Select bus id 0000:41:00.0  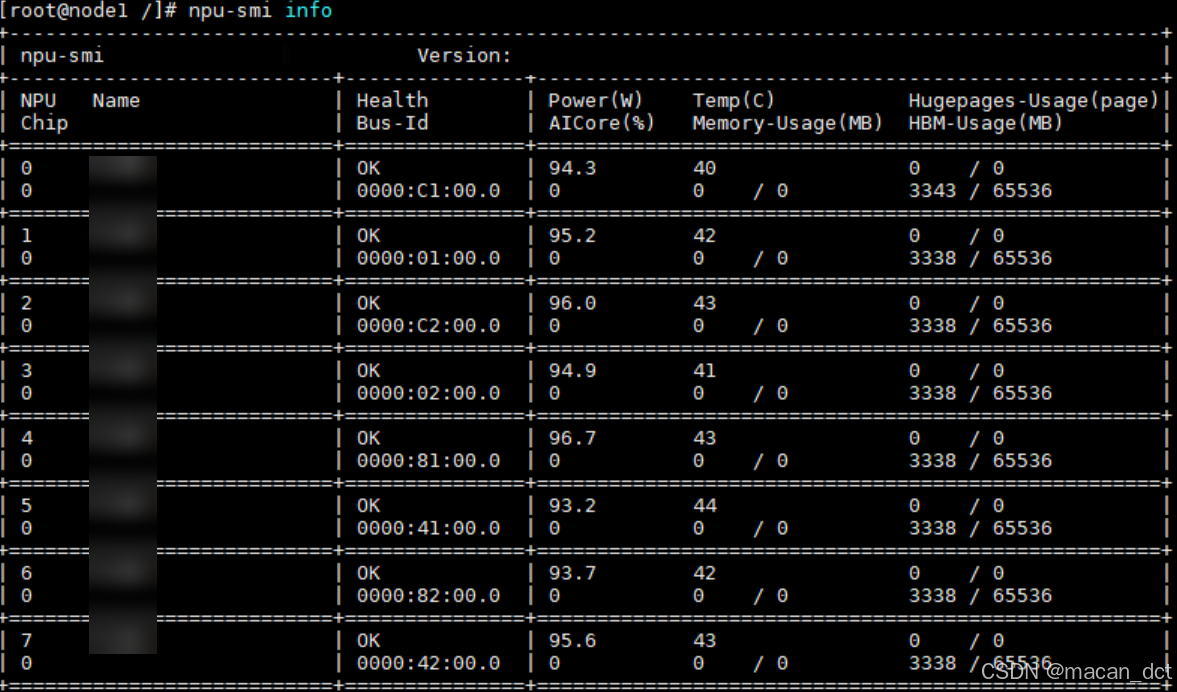(428, 528)
